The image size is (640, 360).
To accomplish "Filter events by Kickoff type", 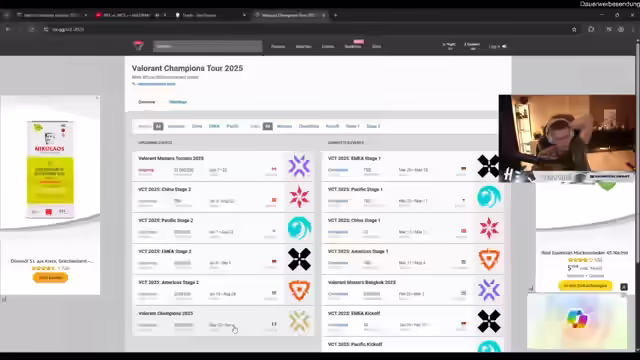I will (332, 126).
